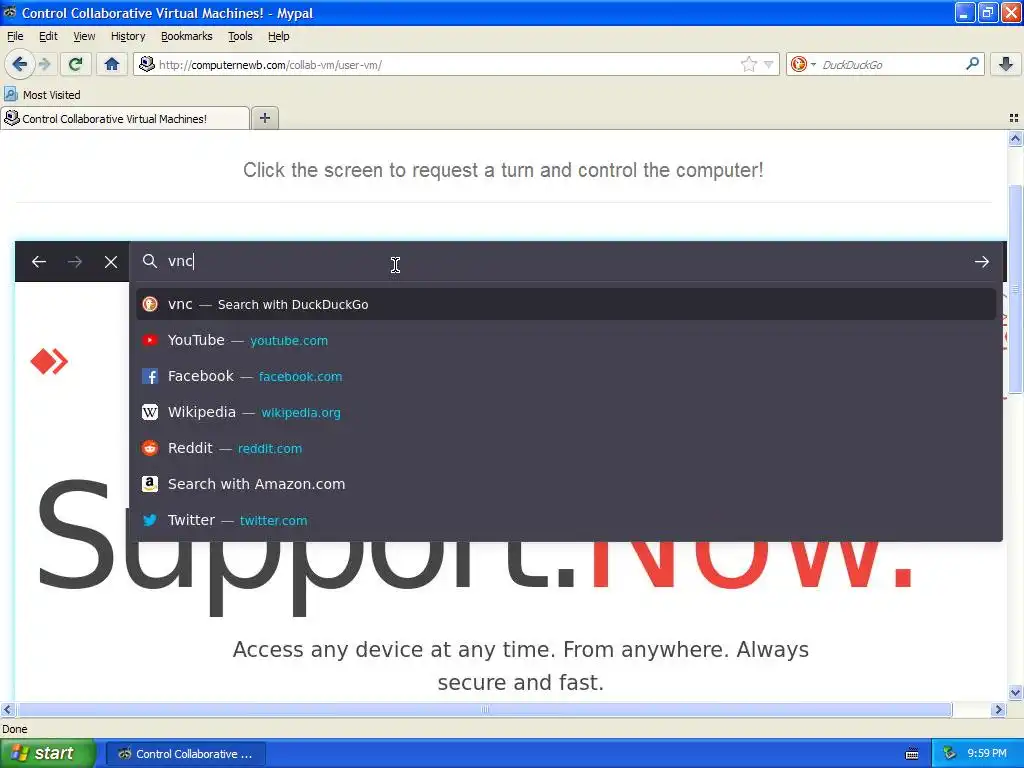Click the search magnifier in search box
The width and height of the screenshot is (1024, 768).
[x=972, y=64]
